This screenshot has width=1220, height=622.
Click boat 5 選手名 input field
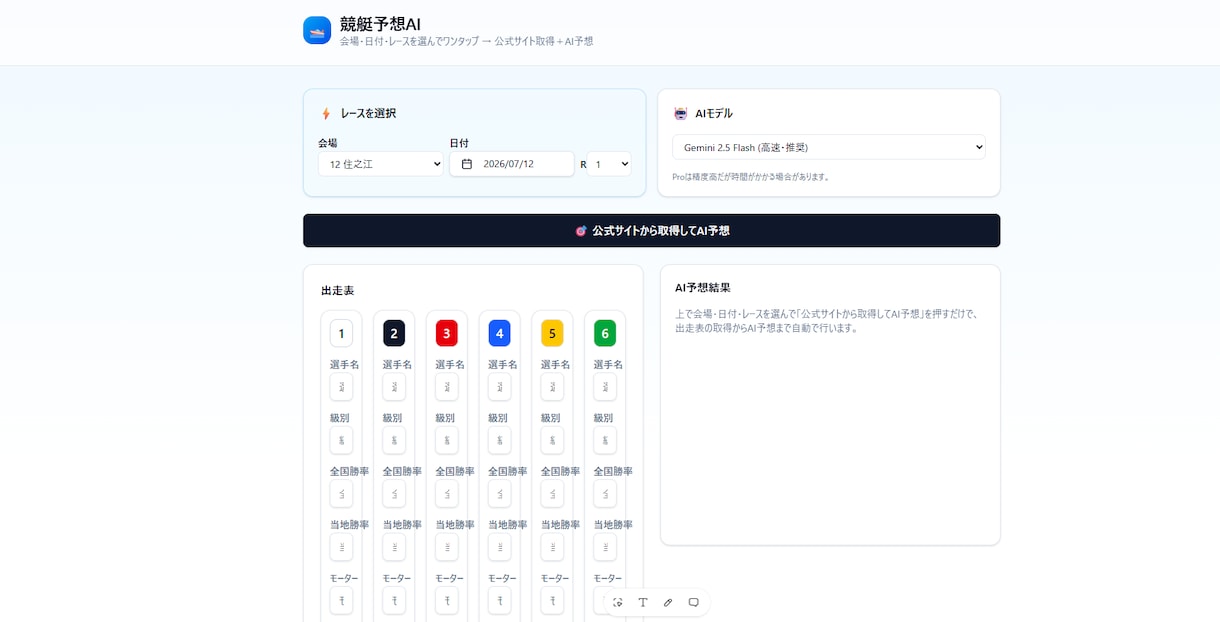552,387
